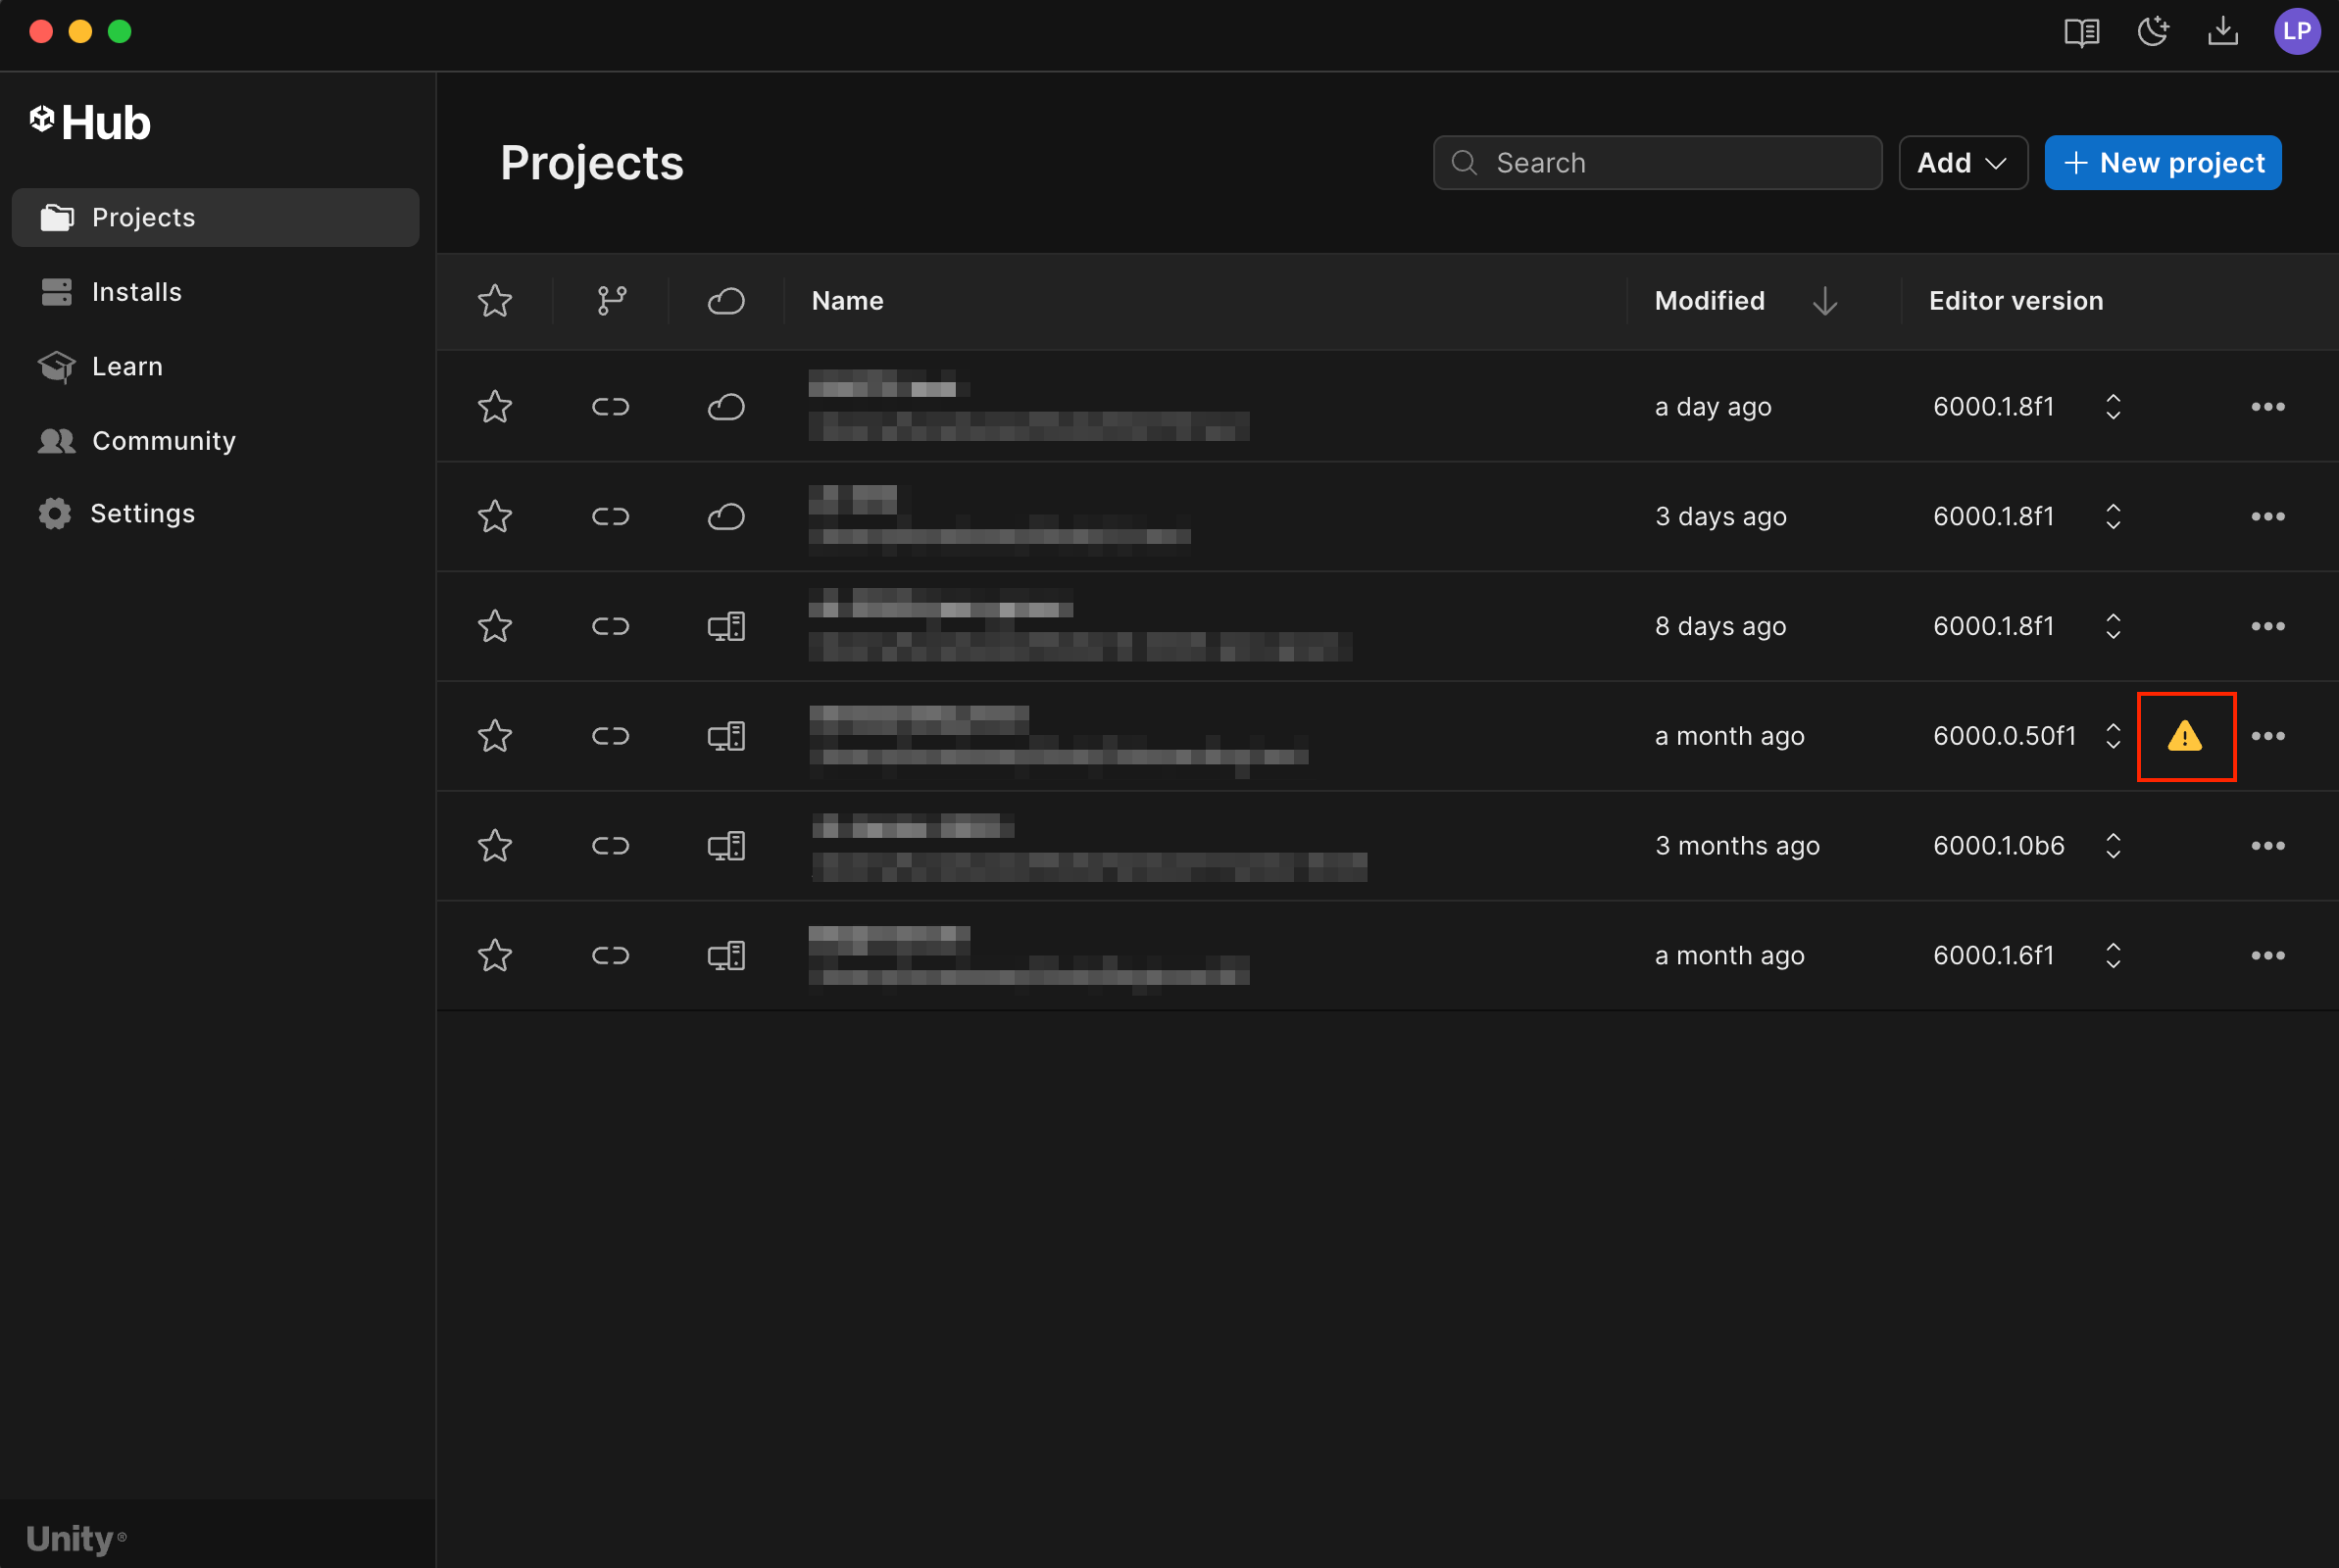Open the three-dot menu for the 6000.1.0b6 project
Viewport: 2339px width, 1568px height.
point(2267,847)
